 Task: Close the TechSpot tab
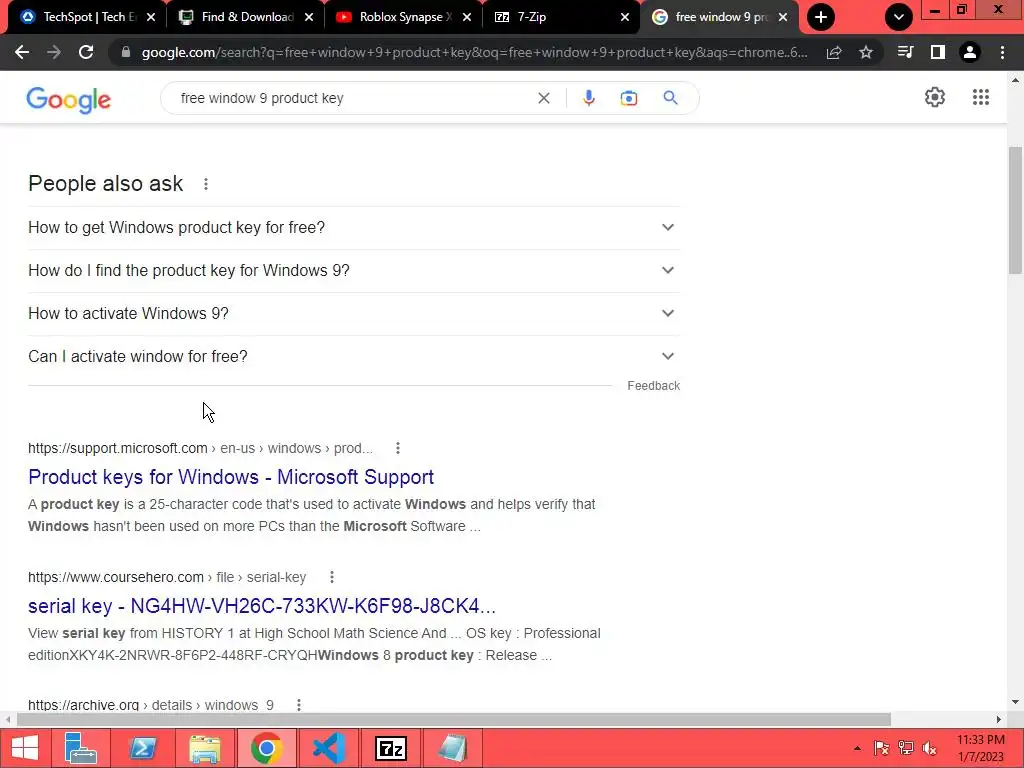151,17
